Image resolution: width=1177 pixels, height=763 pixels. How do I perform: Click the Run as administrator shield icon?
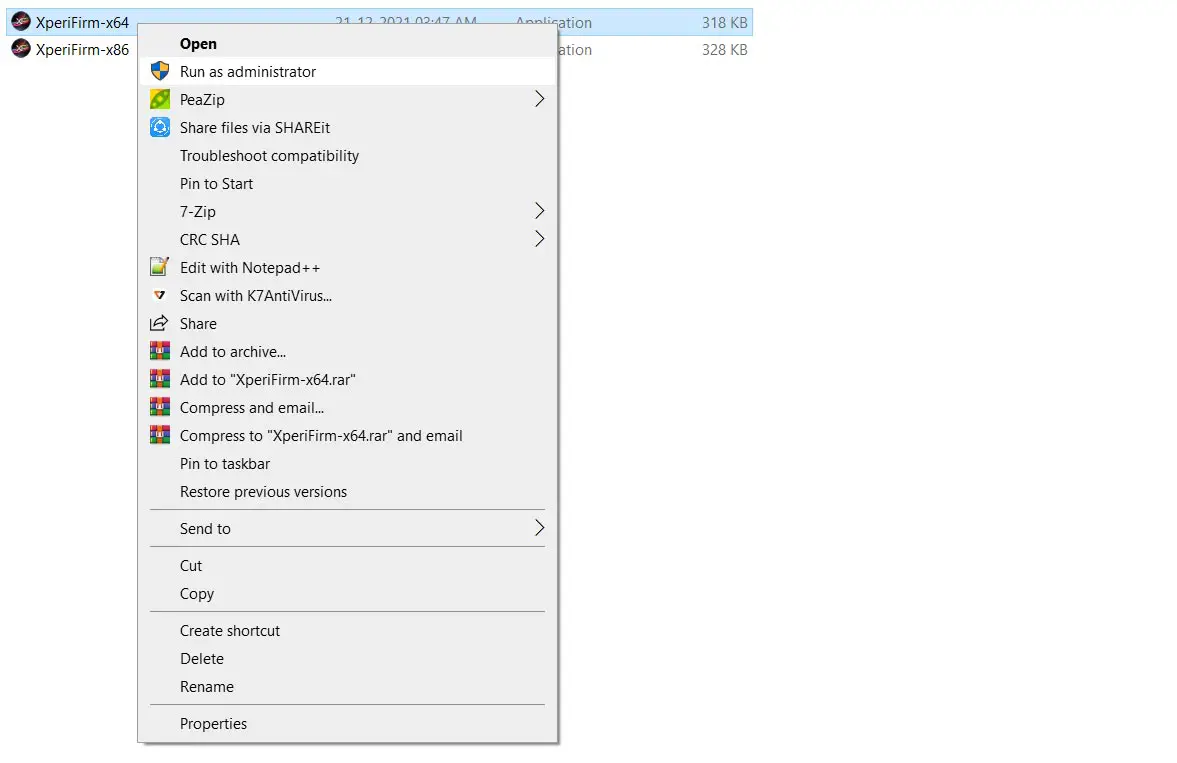160,71
